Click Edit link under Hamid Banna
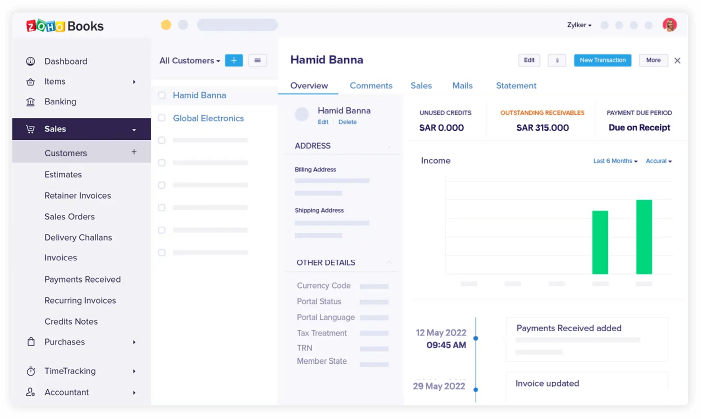Image resolution: width=701 pixels, height=419 pixels. [x=323, y=122]
